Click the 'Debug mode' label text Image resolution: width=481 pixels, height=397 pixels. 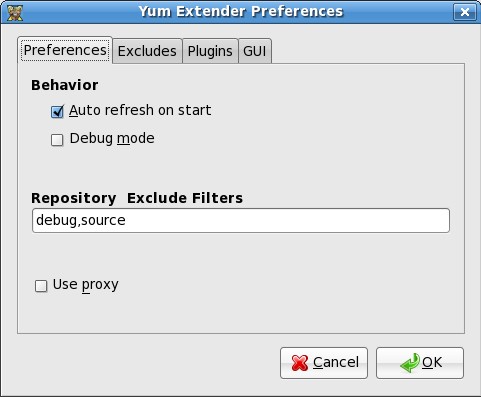[x=112, y=138]
